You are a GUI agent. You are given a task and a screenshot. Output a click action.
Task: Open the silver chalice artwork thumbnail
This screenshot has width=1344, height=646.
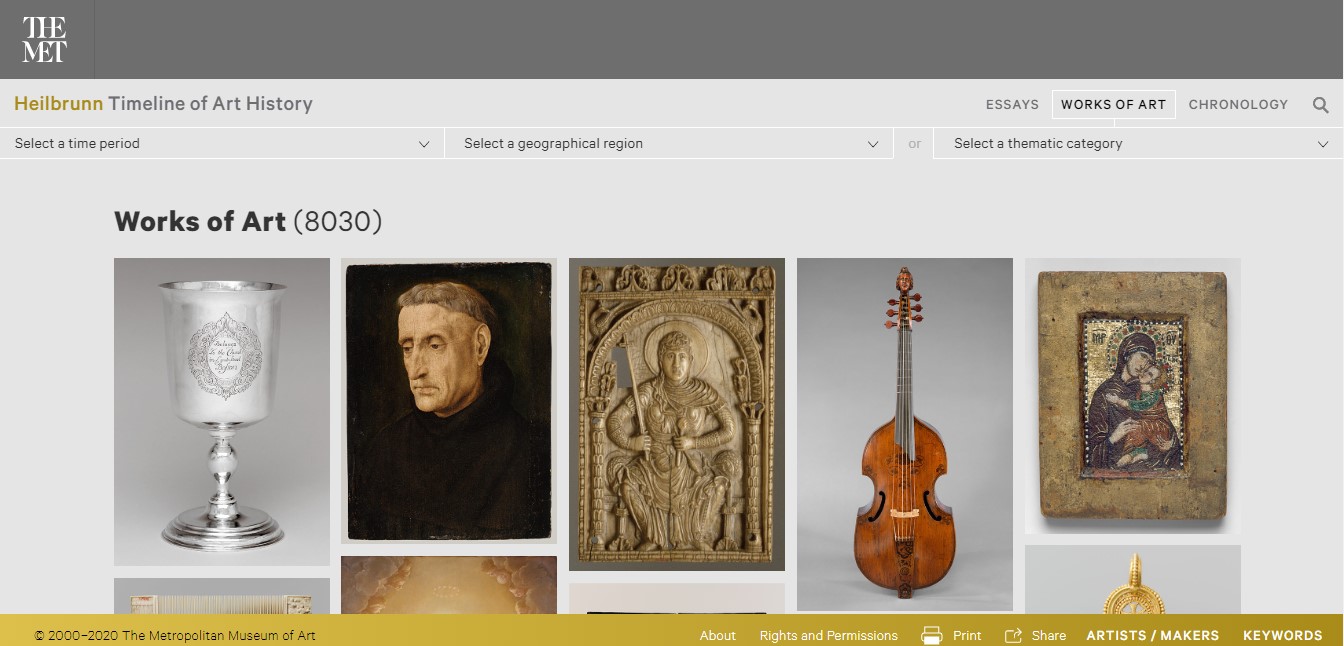pyautogui.click(x=222, y=412)
